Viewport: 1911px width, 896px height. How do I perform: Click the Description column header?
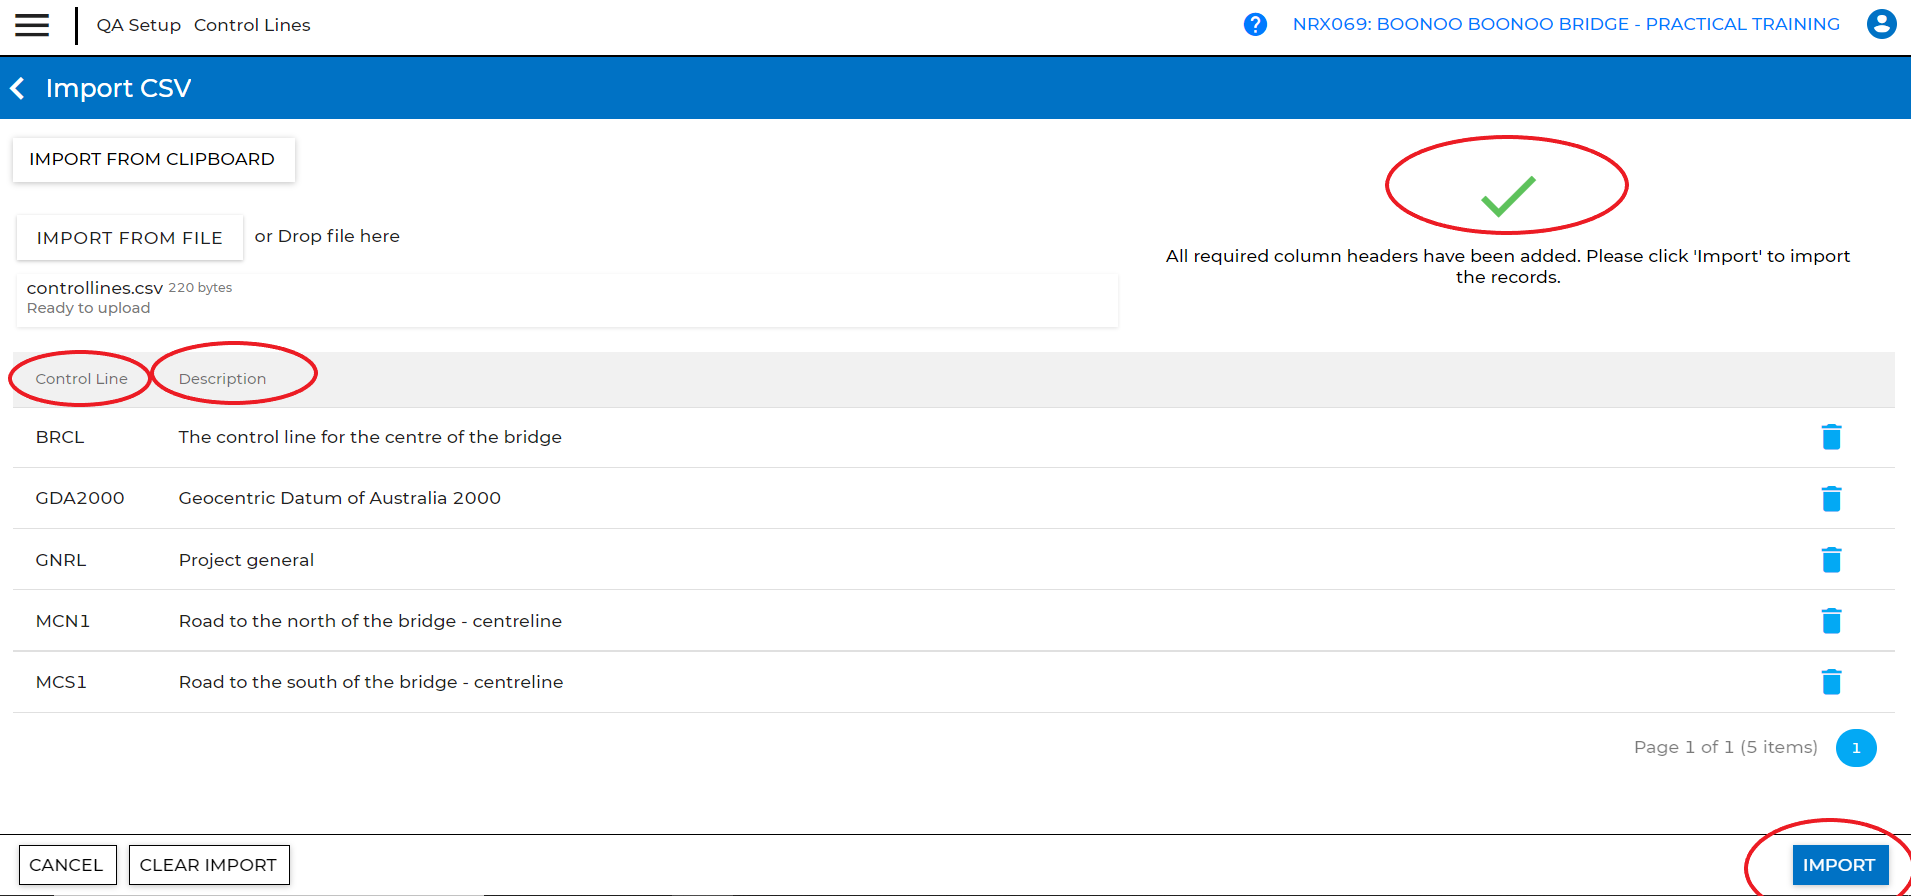pos(222,379)
